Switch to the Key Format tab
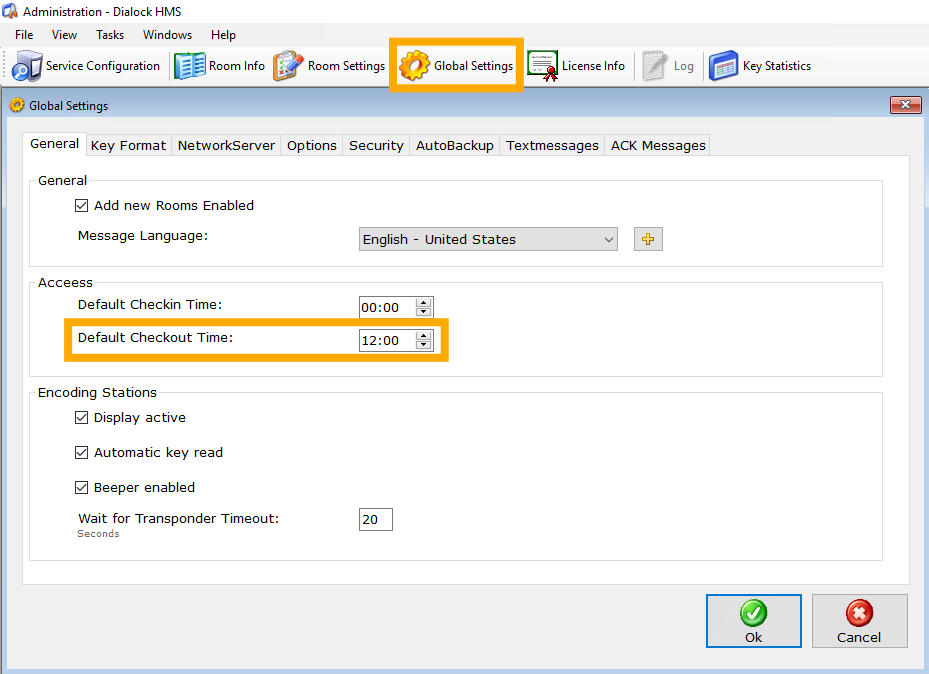Screen dimensions: 929x674 128,145
